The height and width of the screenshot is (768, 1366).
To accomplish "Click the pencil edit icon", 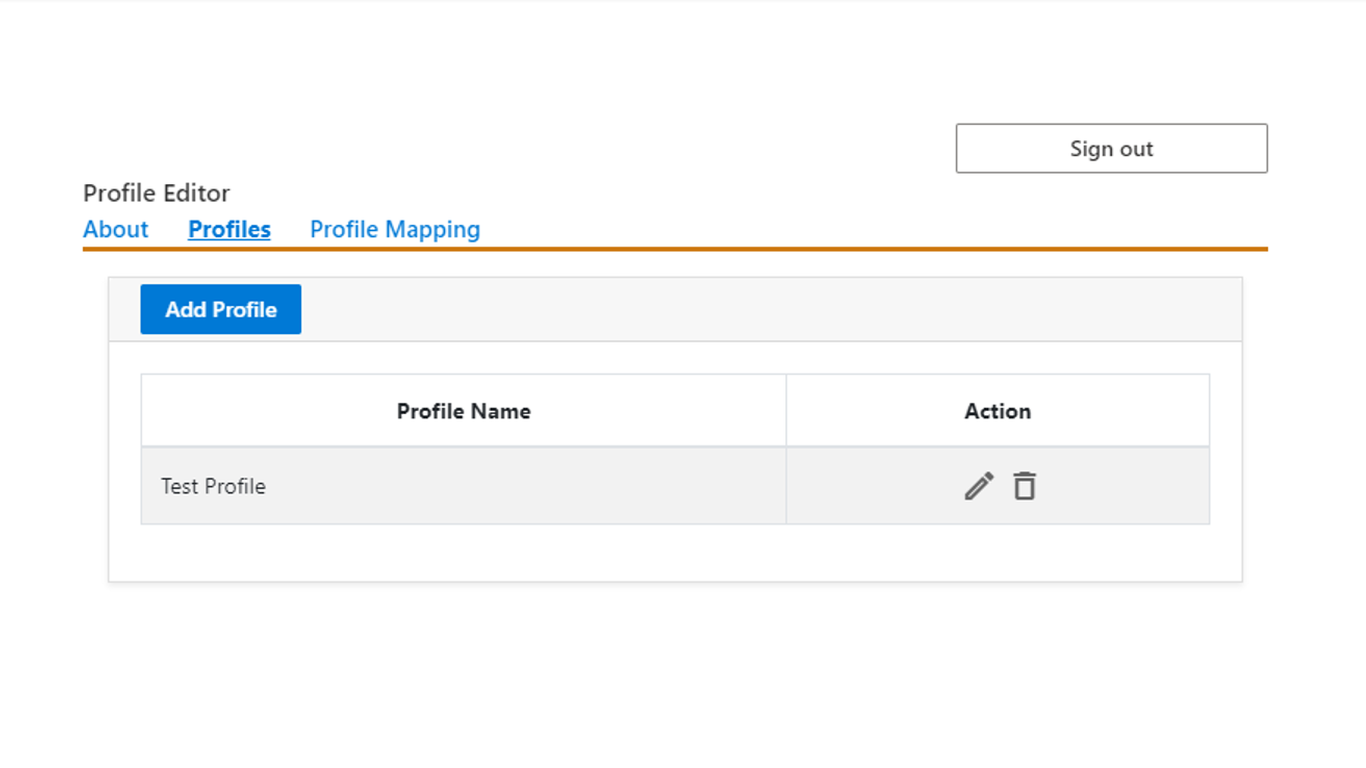I will pos(979,486).
